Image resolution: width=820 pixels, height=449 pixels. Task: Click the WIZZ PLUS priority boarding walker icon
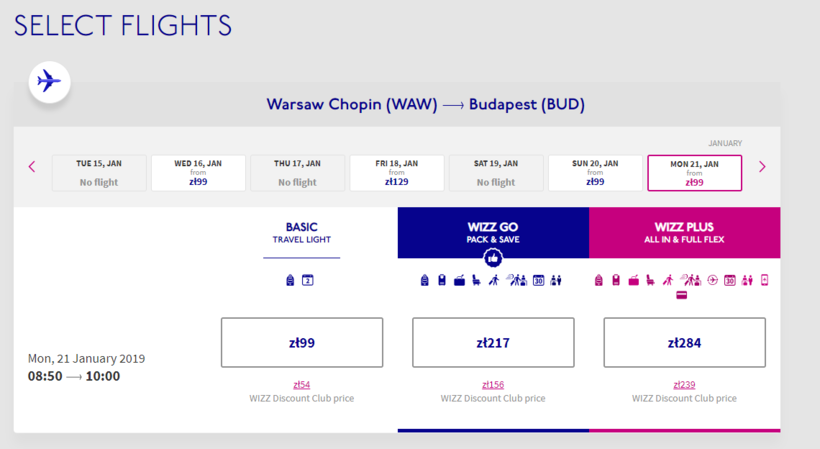click(x=668, y=281)
